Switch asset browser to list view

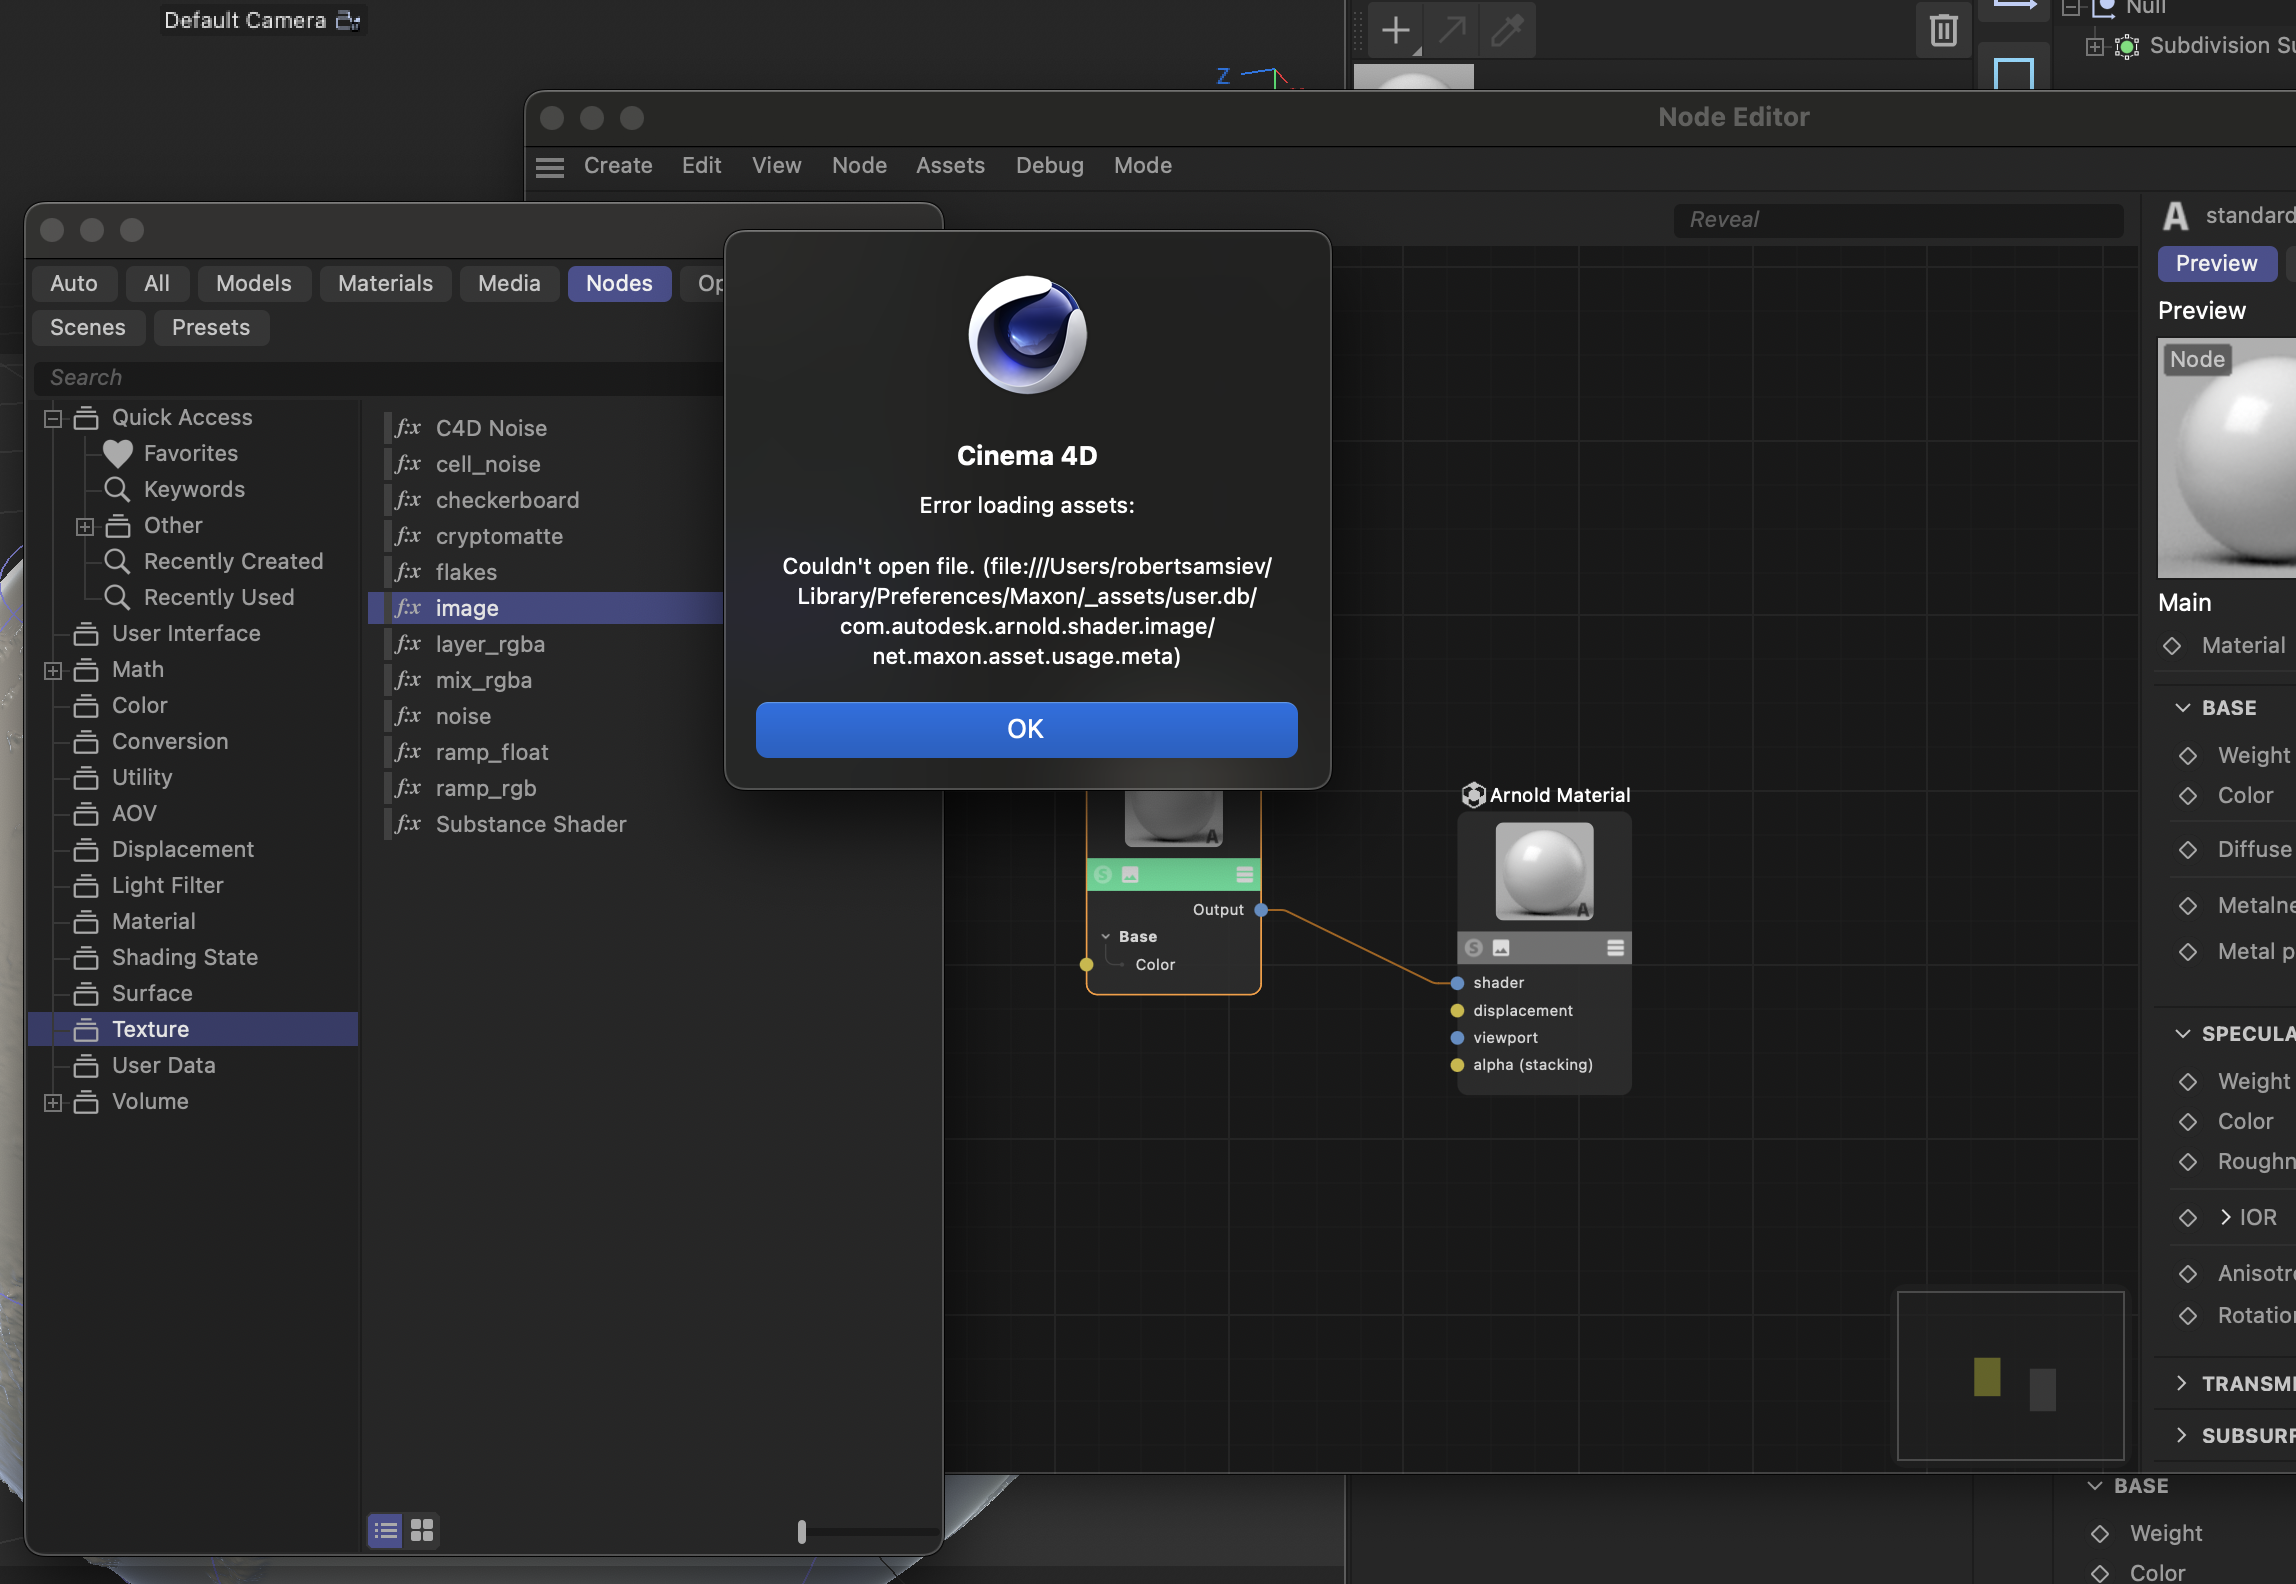pos(385,1530)
